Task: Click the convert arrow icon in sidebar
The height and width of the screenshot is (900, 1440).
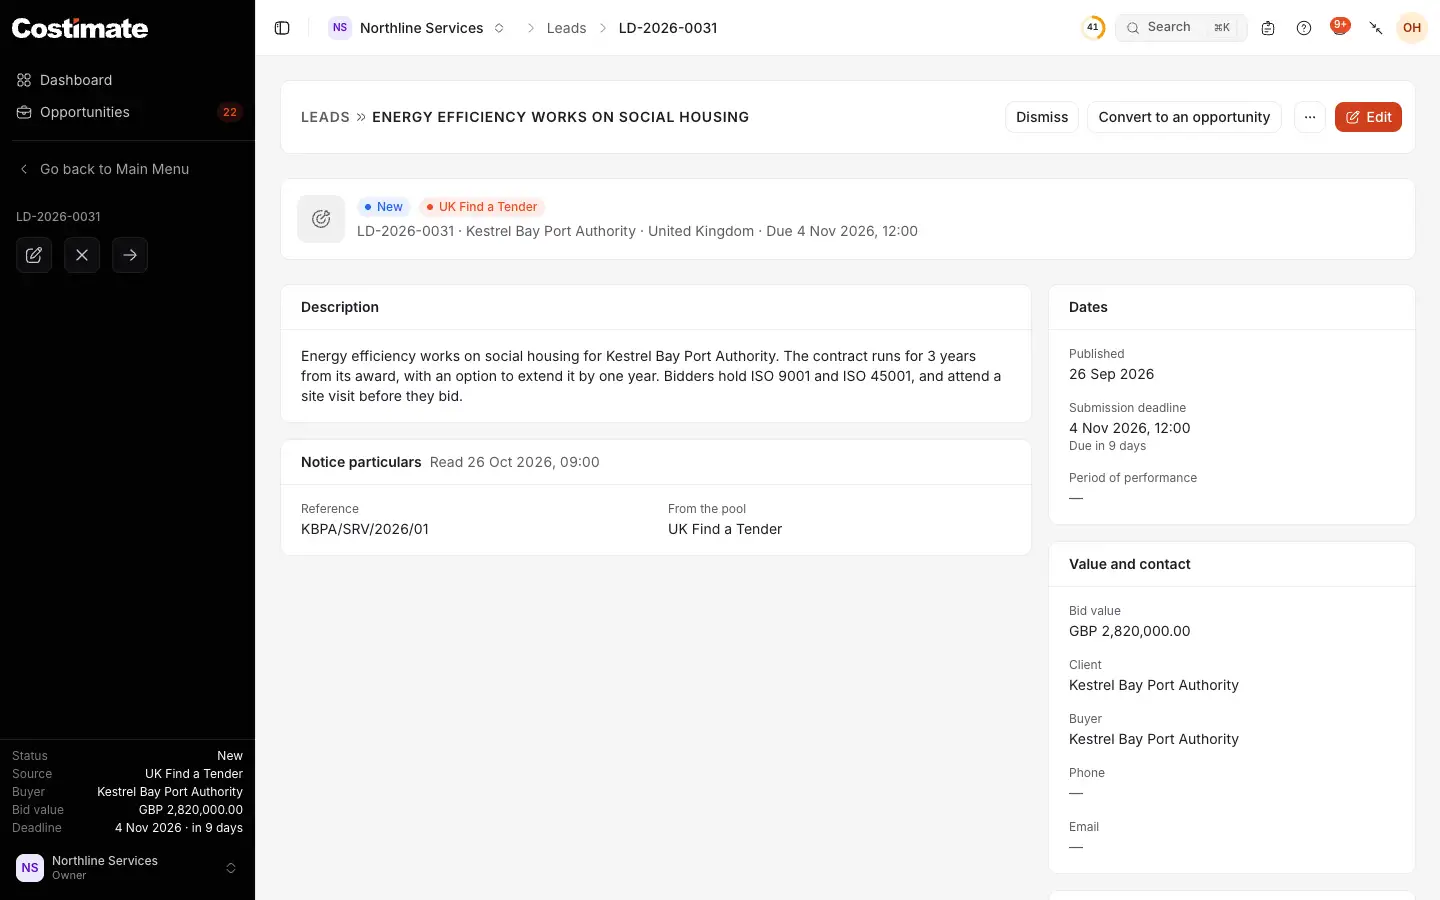Action: pyautogui.click(x=130, y=255)
